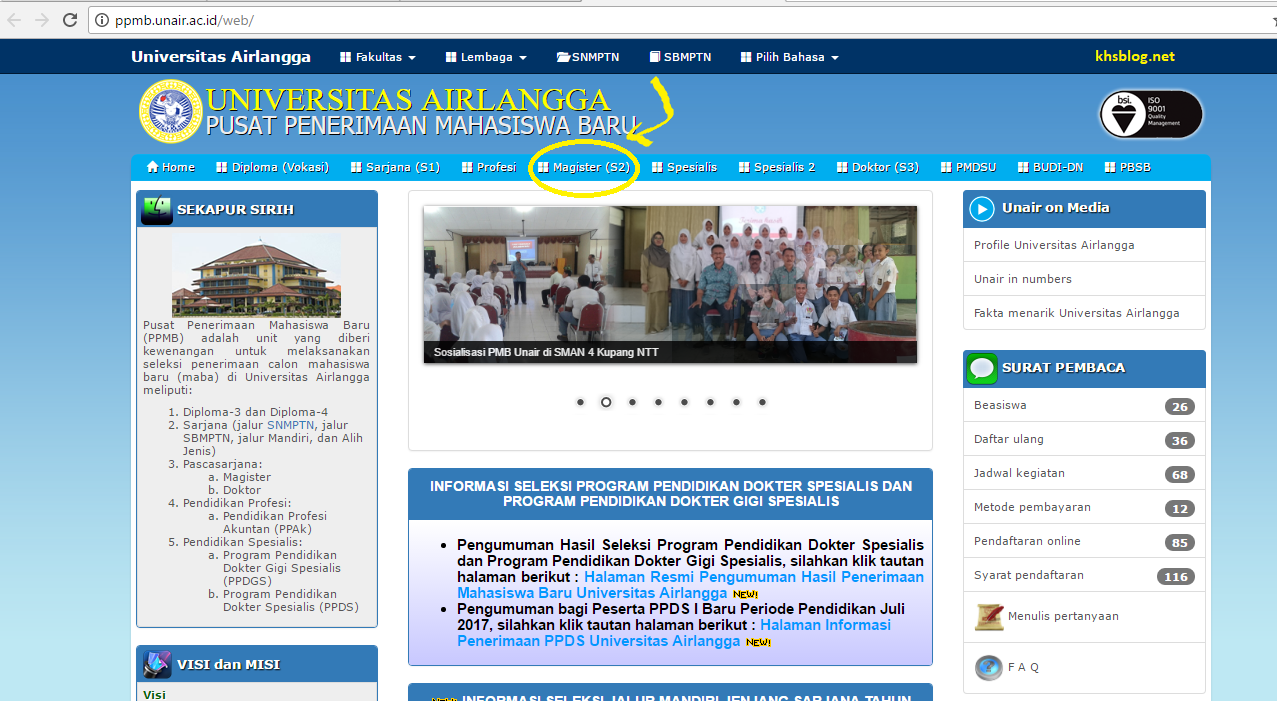
Task: Open the Pilih Bahasa language dropdown
Action: tap(790, 57)
